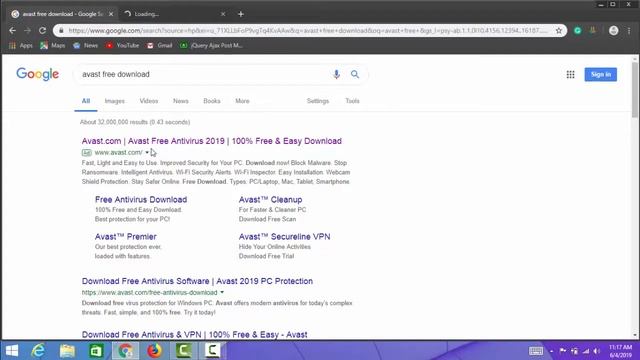The image size is (640, 360).
Task: Open the Tools search options
Action: 352,101
